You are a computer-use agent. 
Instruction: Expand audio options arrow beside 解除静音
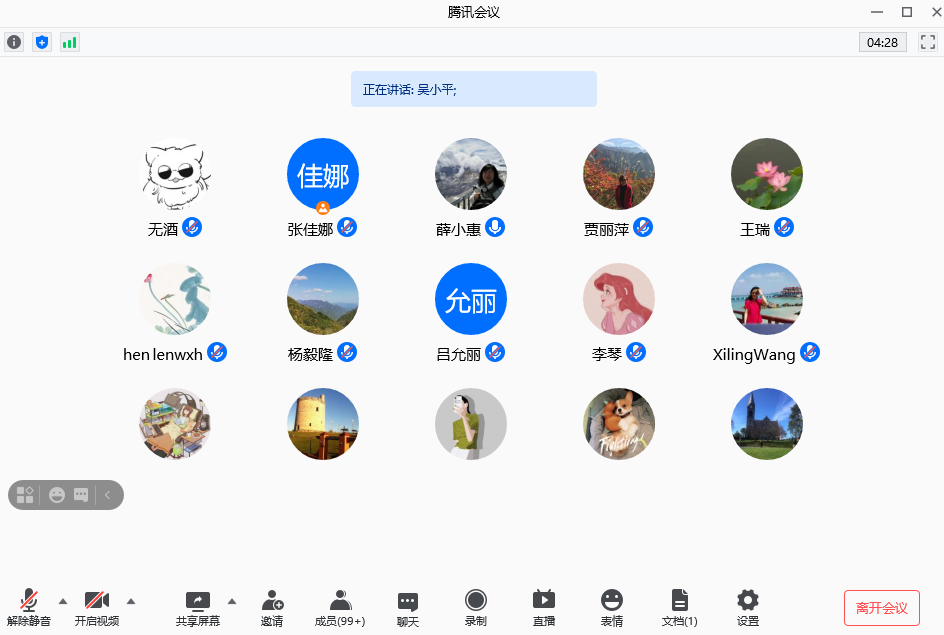point(63,601)
